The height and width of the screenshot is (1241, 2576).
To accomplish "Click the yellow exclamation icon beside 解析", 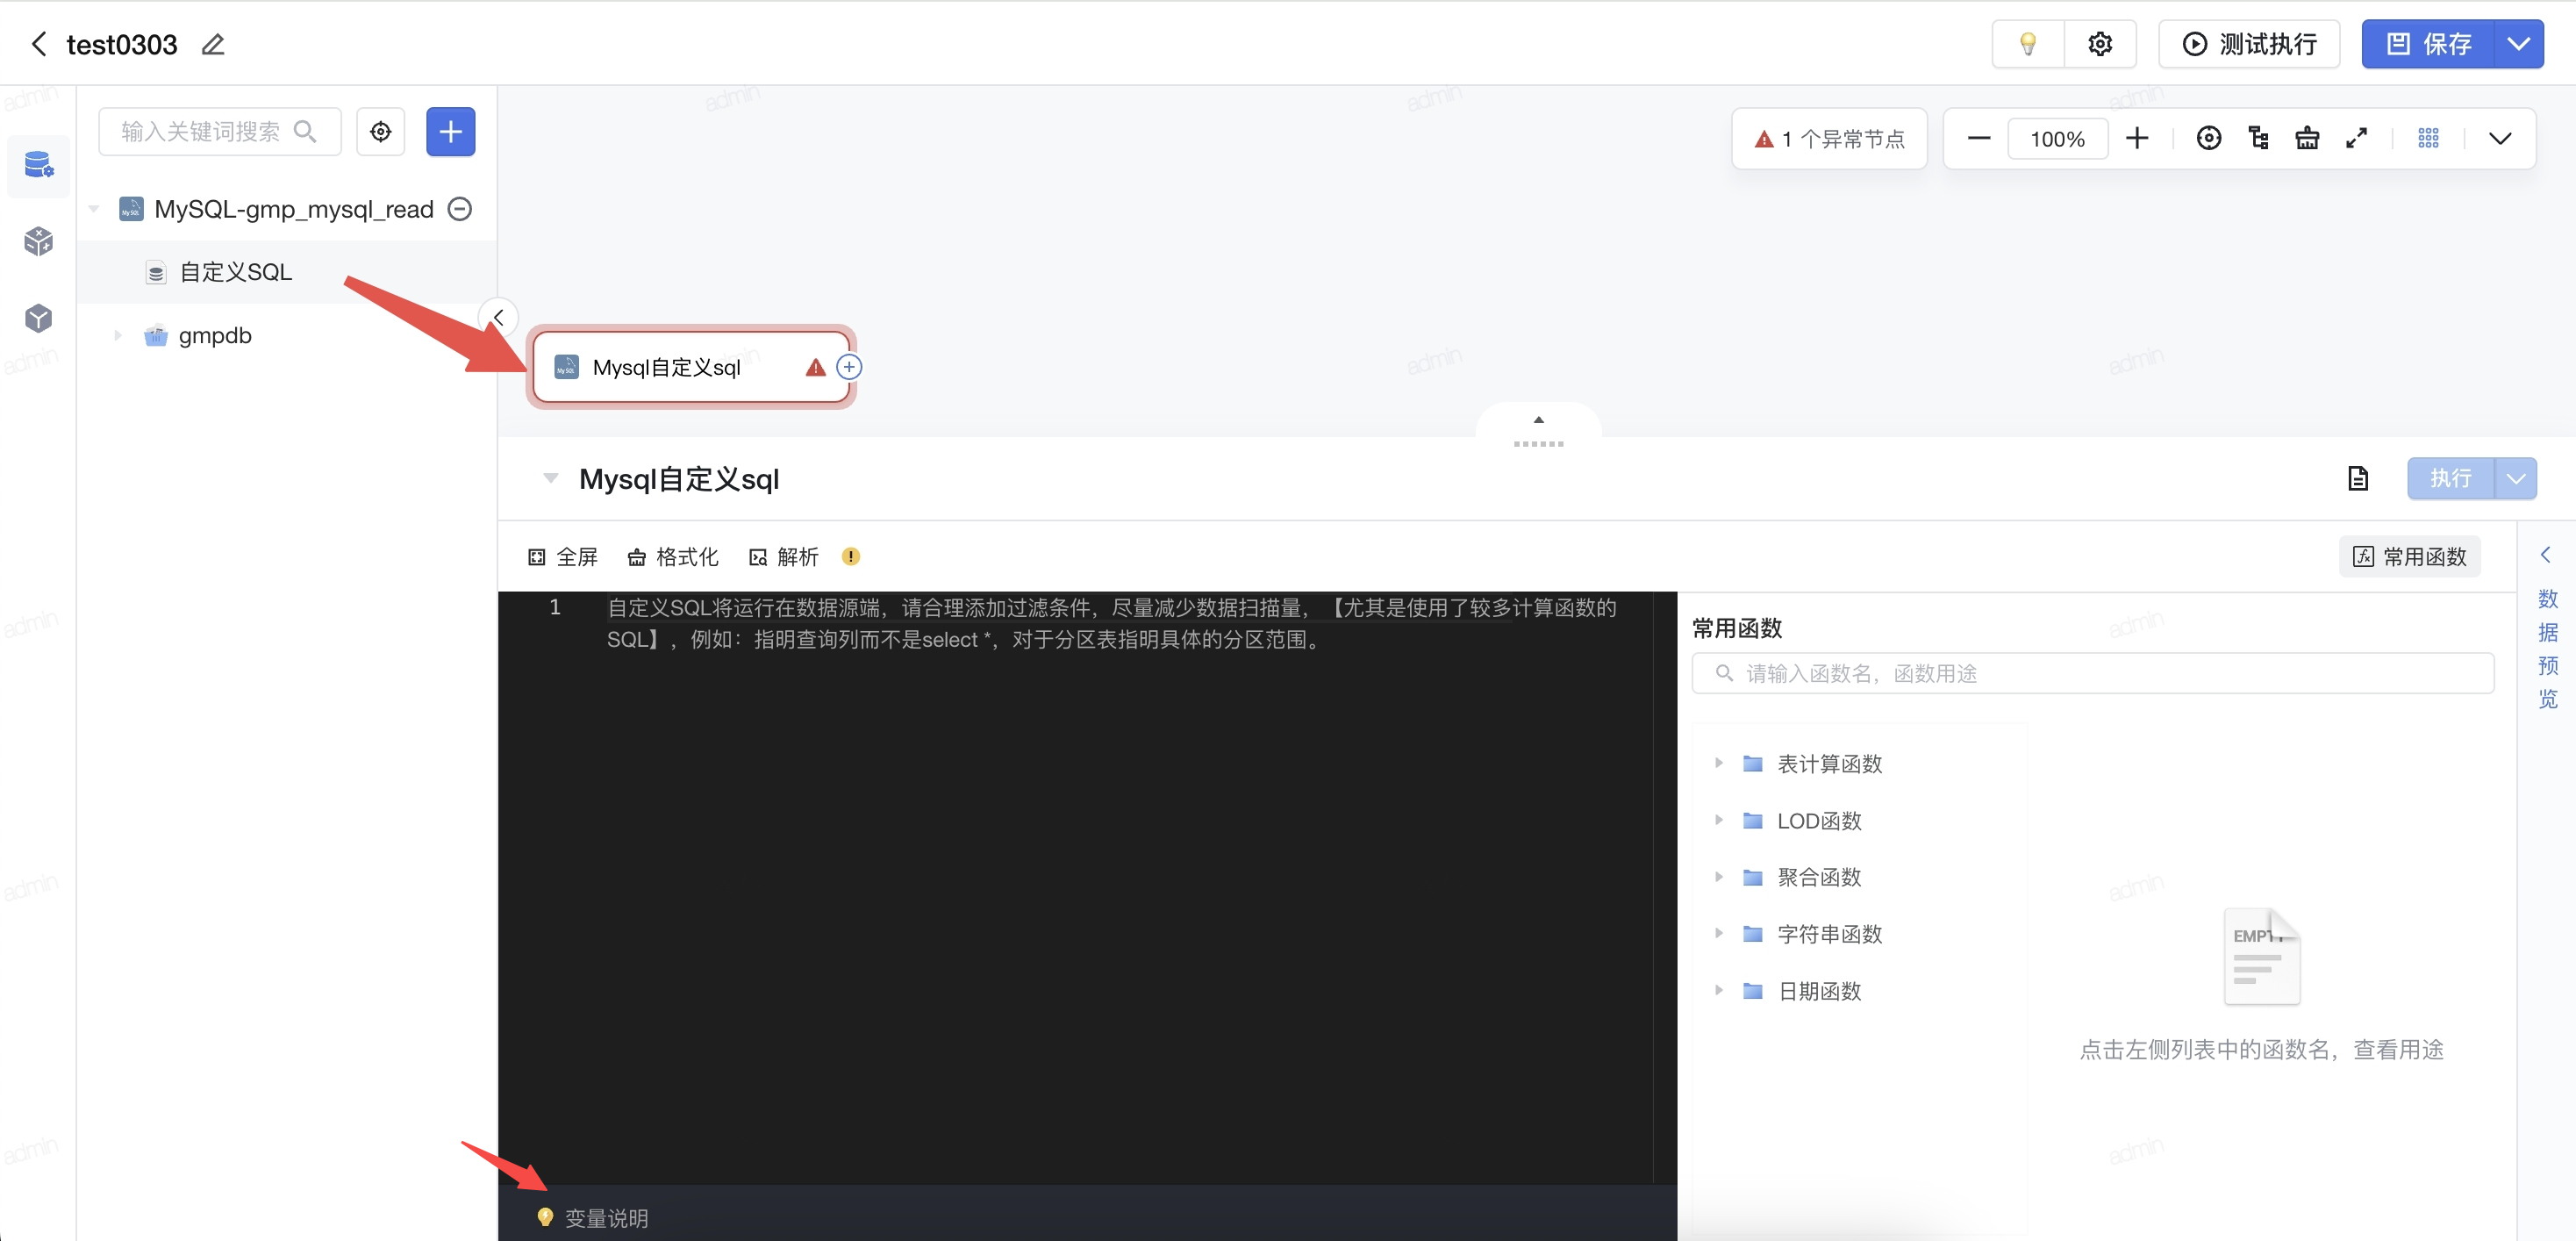I will click(x=851, y=556).
